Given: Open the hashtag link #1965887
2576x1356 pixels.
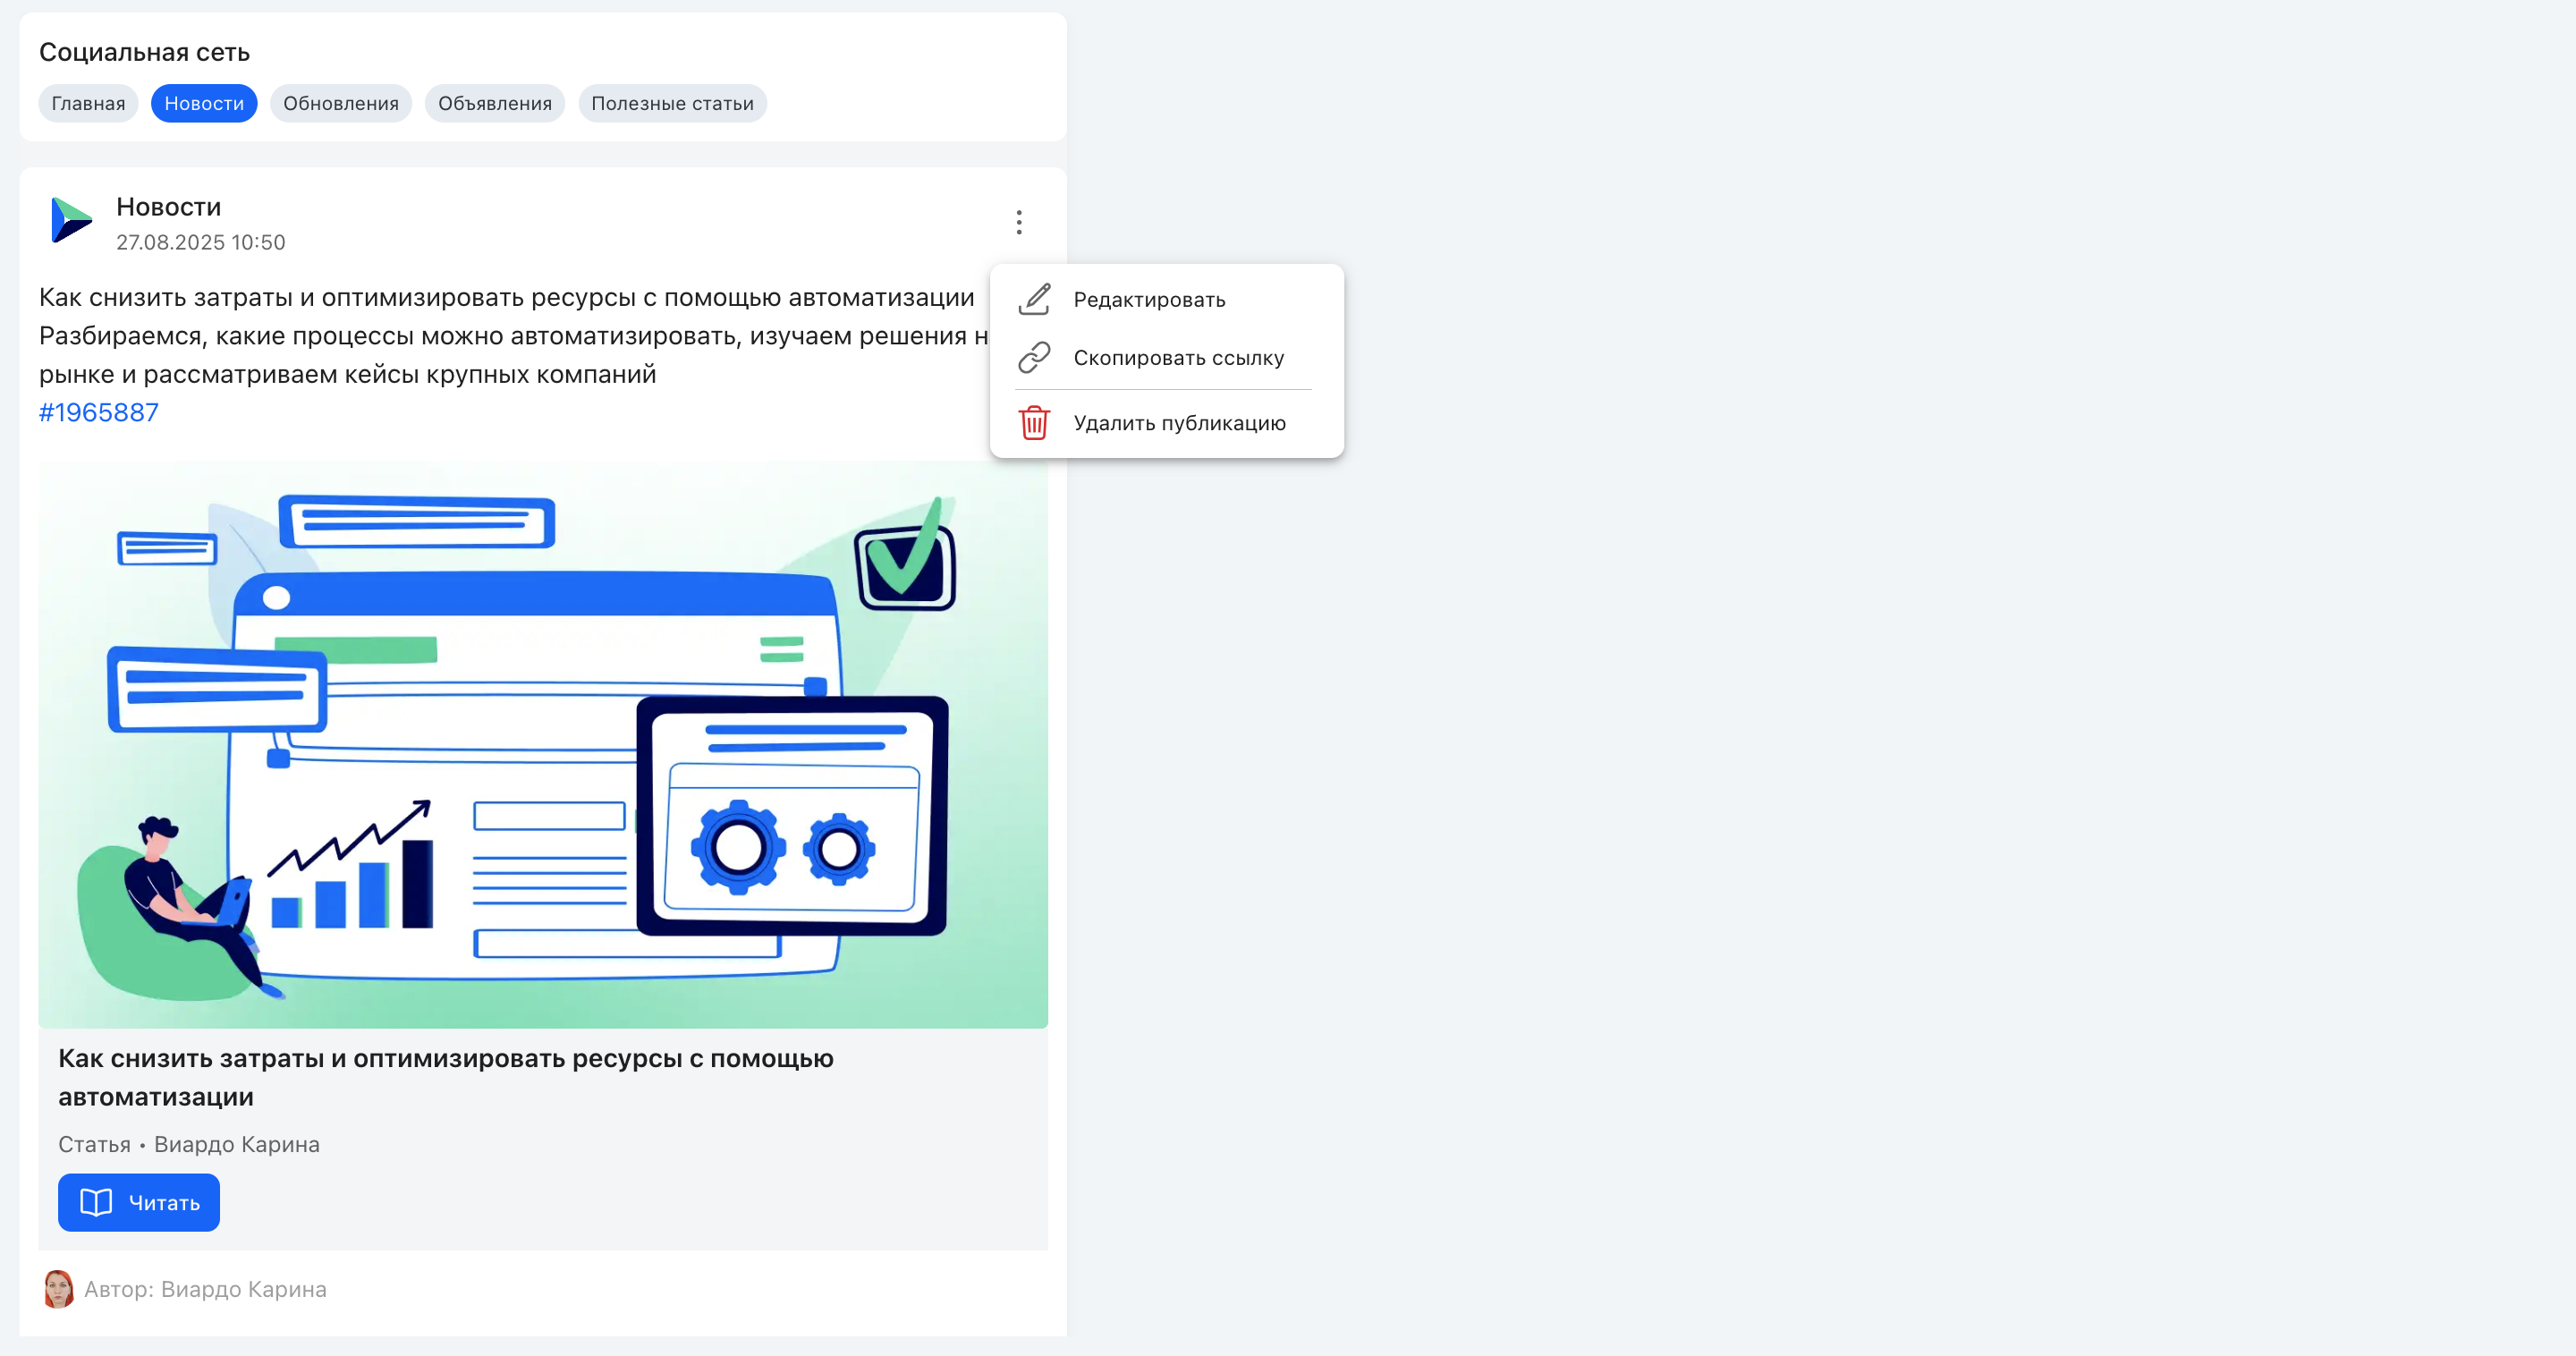Looking at the screenshot, I should [99, 412].
